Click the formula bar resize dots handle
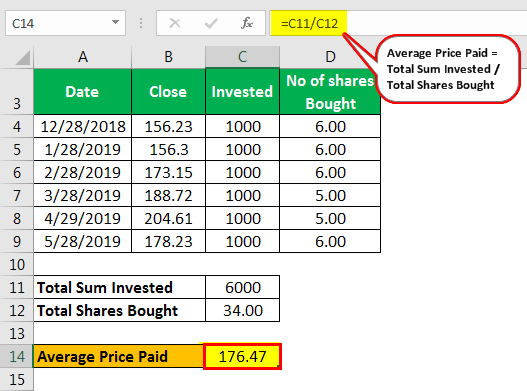The image size is (527, 391). tap(141, 23)
